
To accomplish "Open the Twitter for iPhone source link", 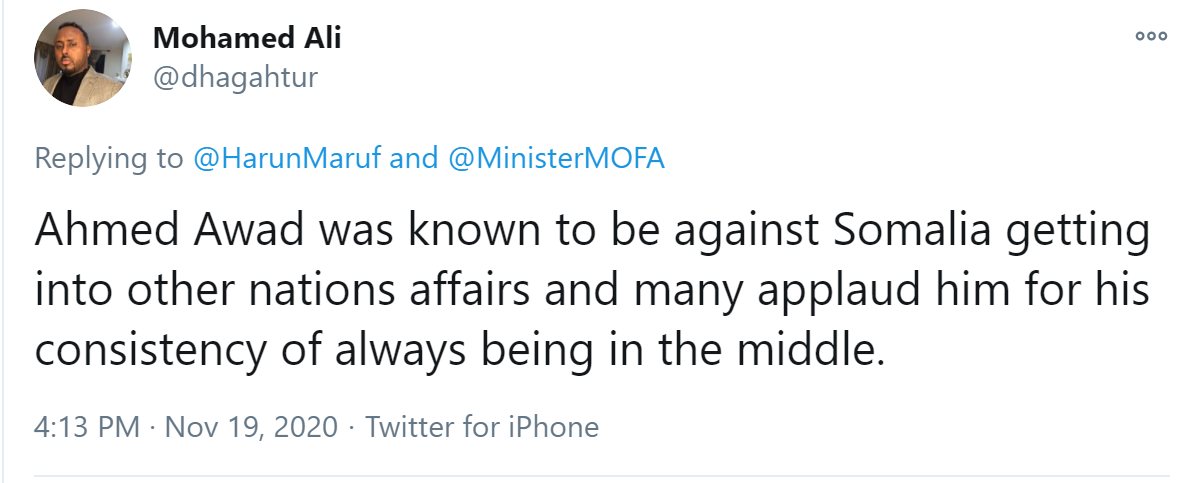I will tap(482, 428).
